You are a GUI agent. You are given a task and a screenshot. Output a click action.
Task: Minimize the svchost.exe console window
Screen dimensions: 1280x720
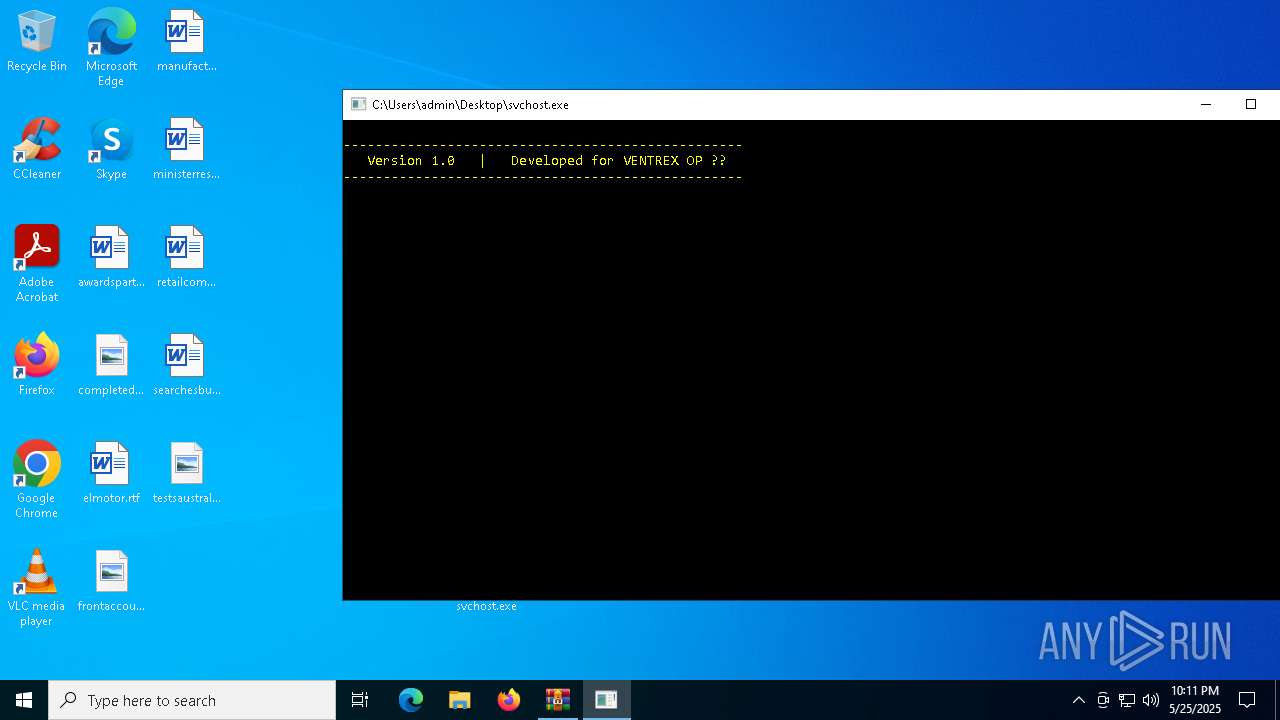tap(1206, 104)
